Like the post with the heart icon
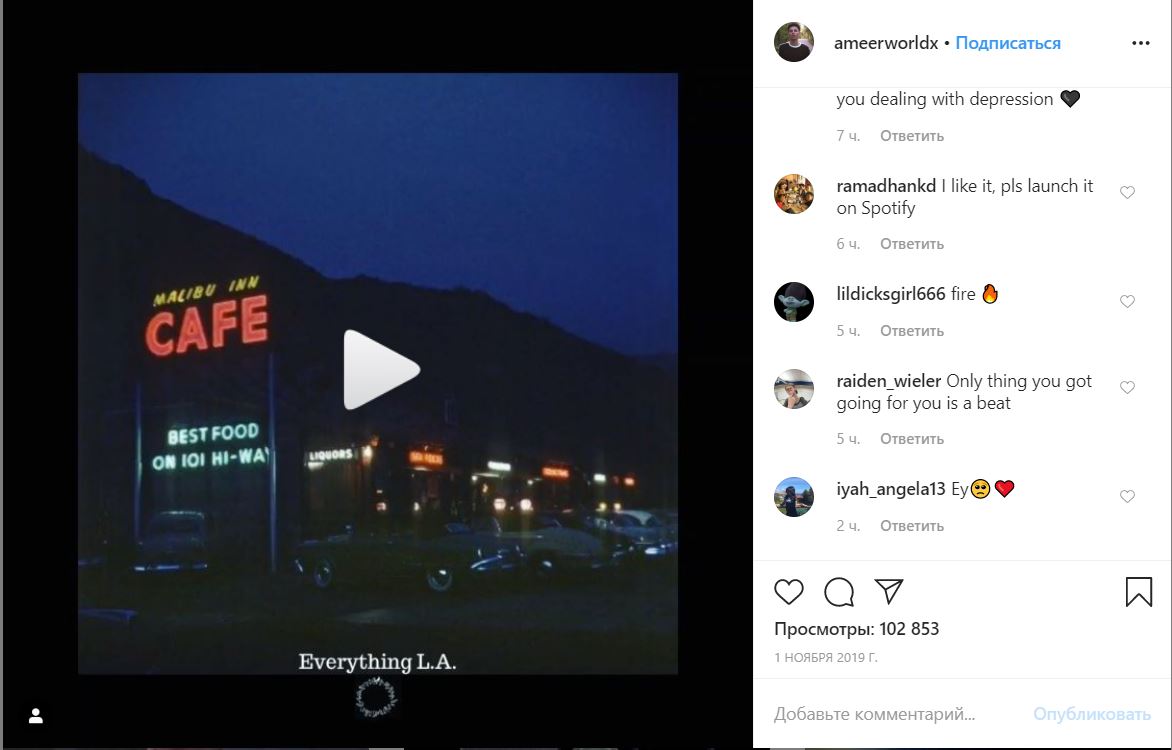Screen dimensions: 1172x750 pos(789,591)
